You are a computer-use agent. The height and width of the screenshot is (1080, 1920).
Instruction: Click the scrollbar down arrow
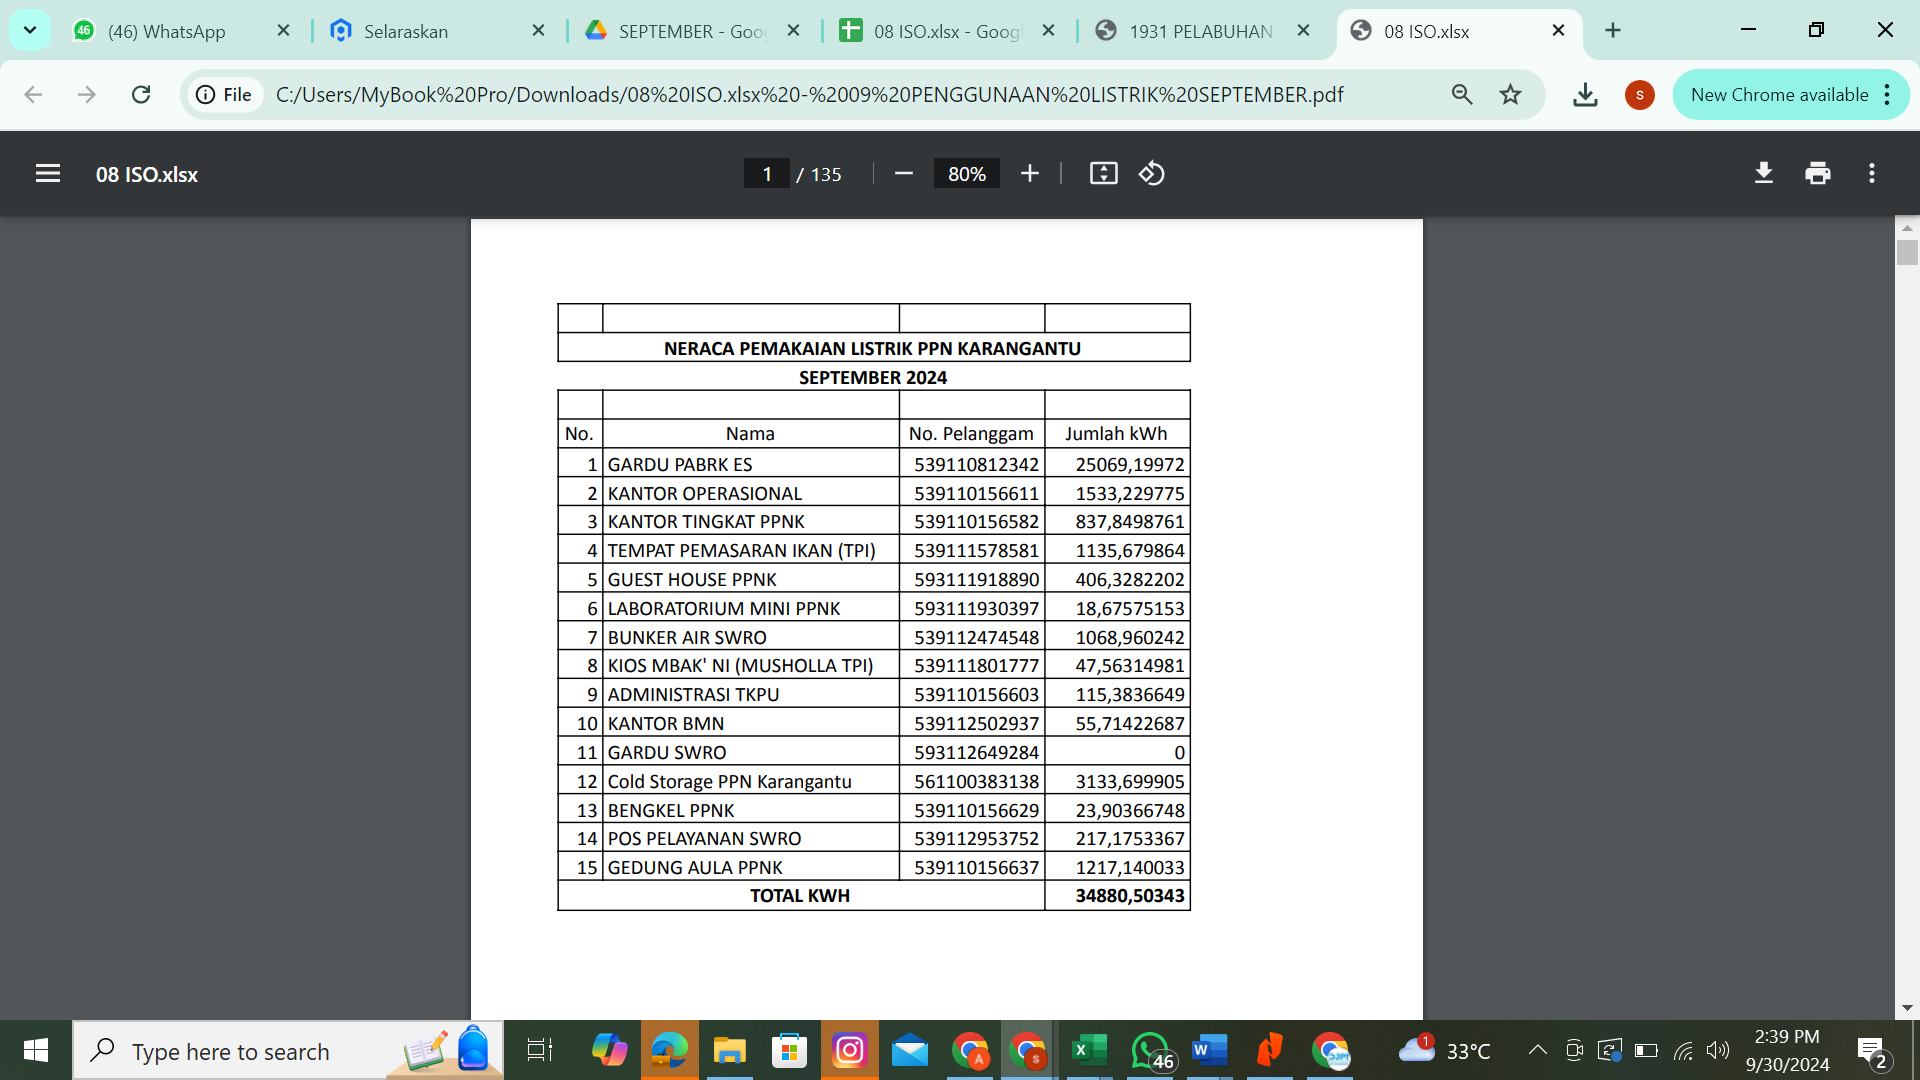click(1907, 1008)
